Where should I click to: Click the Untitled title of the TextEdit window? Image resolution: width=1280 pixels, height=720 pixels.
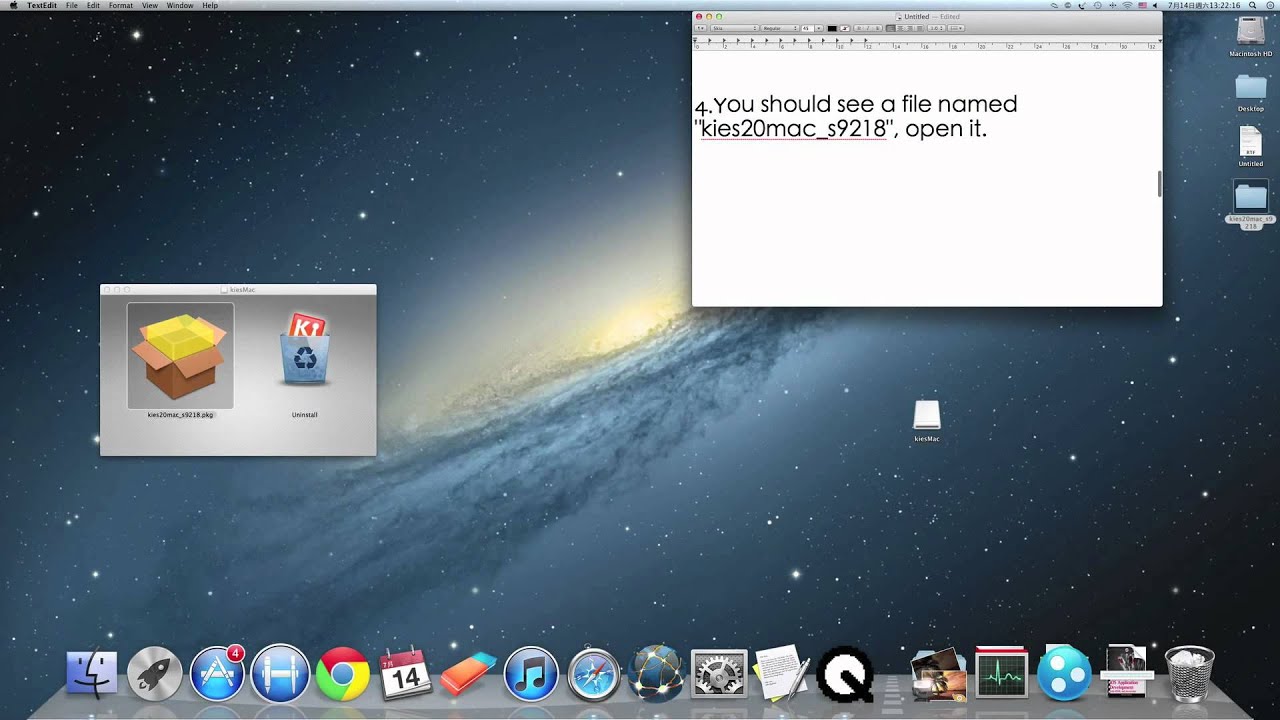pyautogui.click(x=916, y=16)
